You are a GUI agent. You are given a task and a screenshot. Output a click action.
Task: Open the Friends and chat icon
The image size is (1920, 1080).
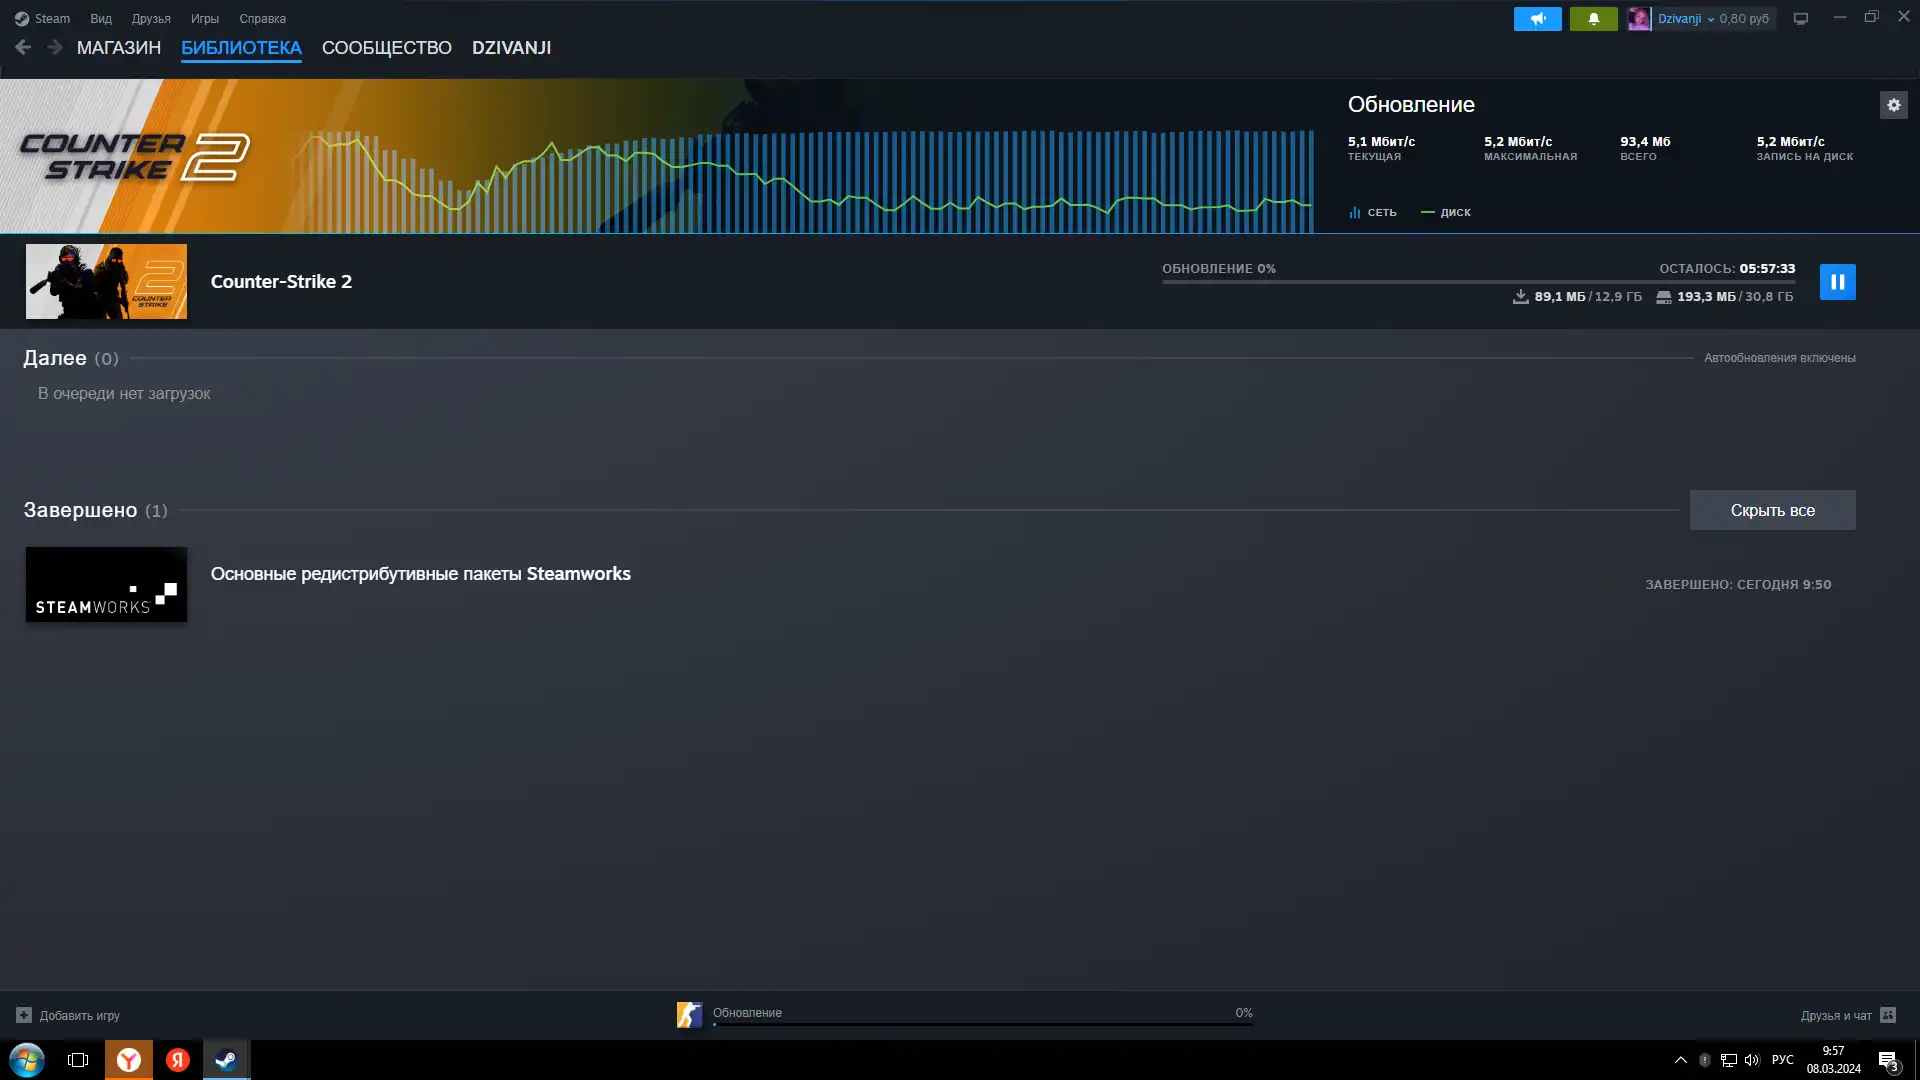pyautogui.click(x=1888, y=1015)
